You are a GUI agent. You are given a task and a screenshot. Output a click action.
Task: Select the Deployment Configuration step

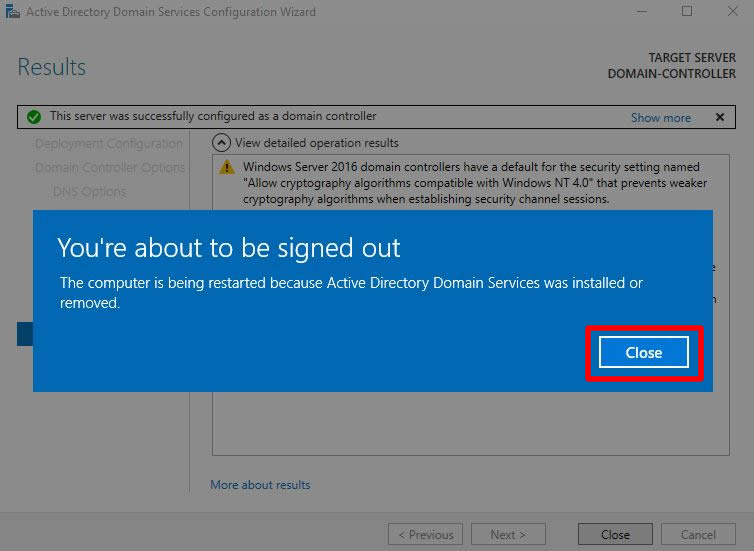click(x=108, y=143)
